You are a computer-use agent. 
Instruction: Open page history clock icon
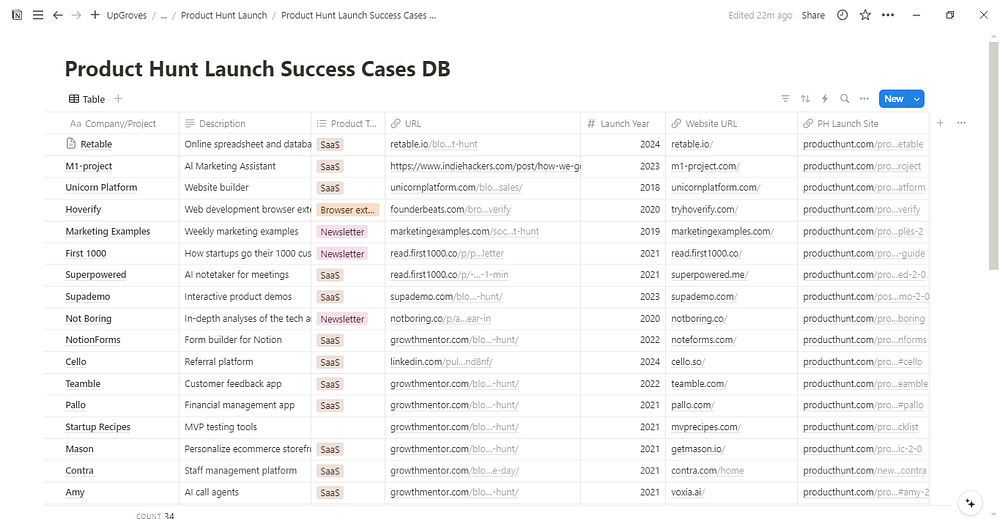842,16
